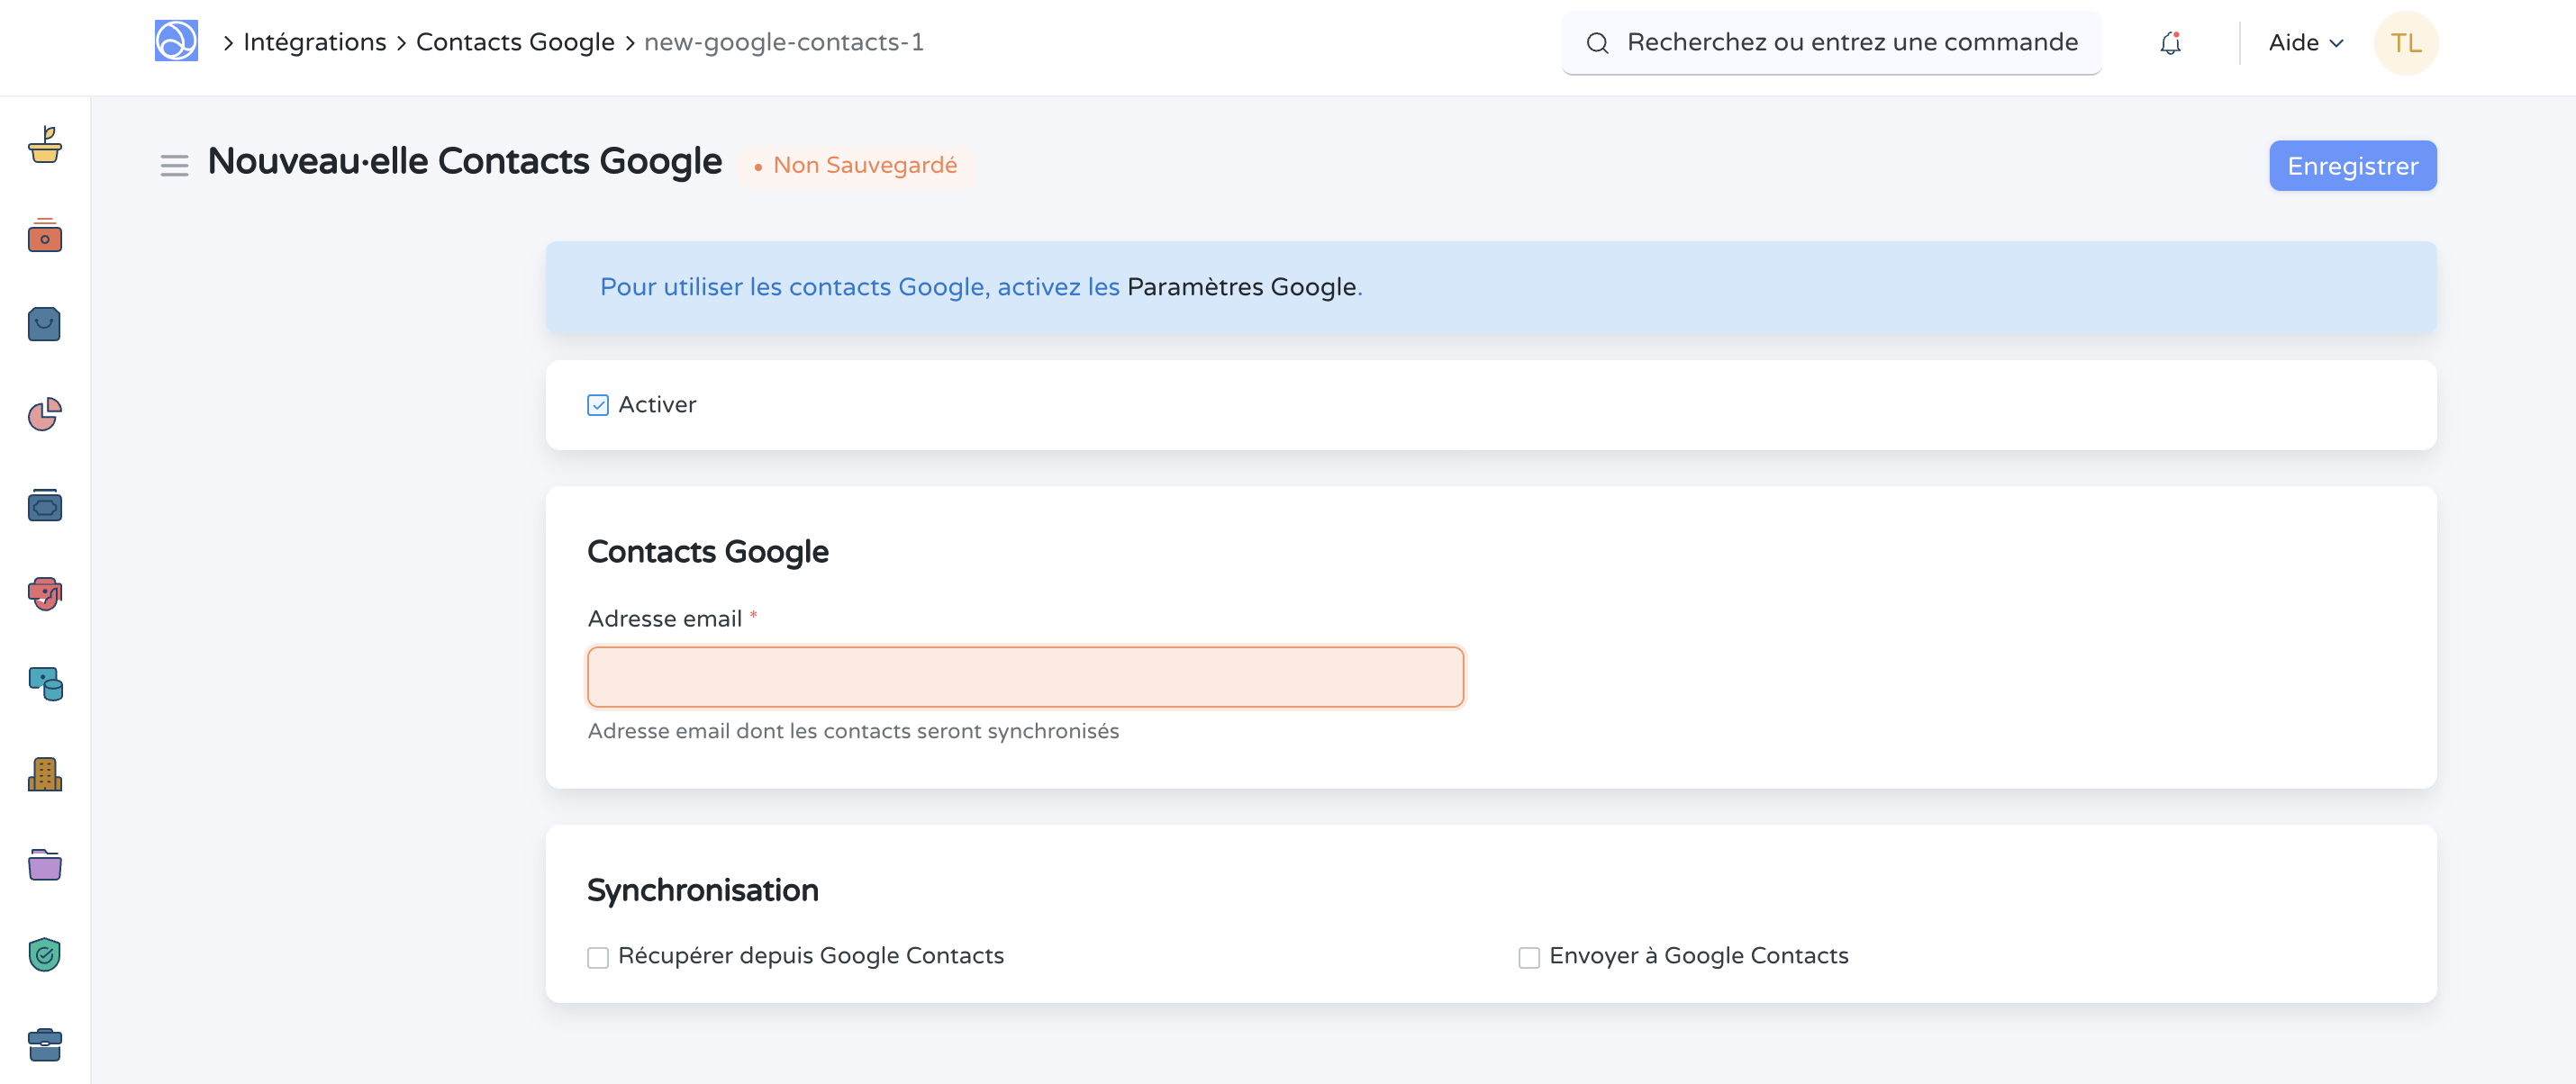Click the pie chart statistics sidebar icon
The width and height of the screenshot is (2576, 1084).
pos(44,415)
